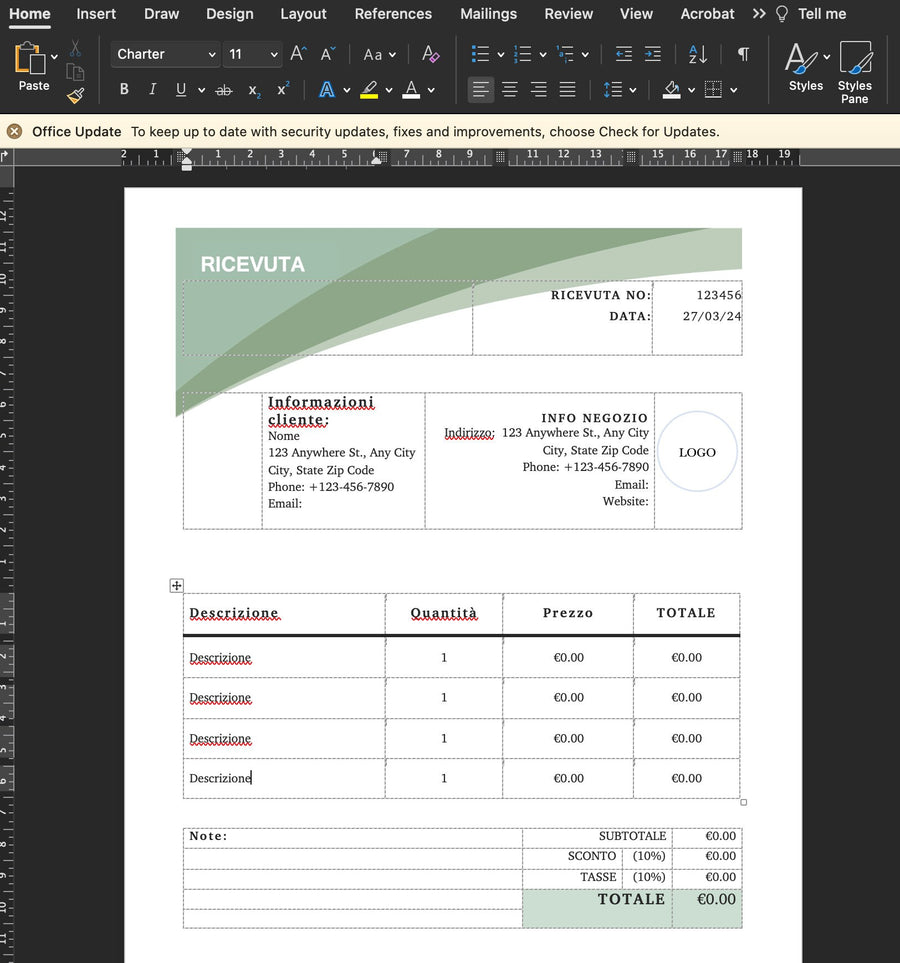Viewport: 900px width, 963px height.
Task: Insert a bulleted list
Action: click(480, 54)
